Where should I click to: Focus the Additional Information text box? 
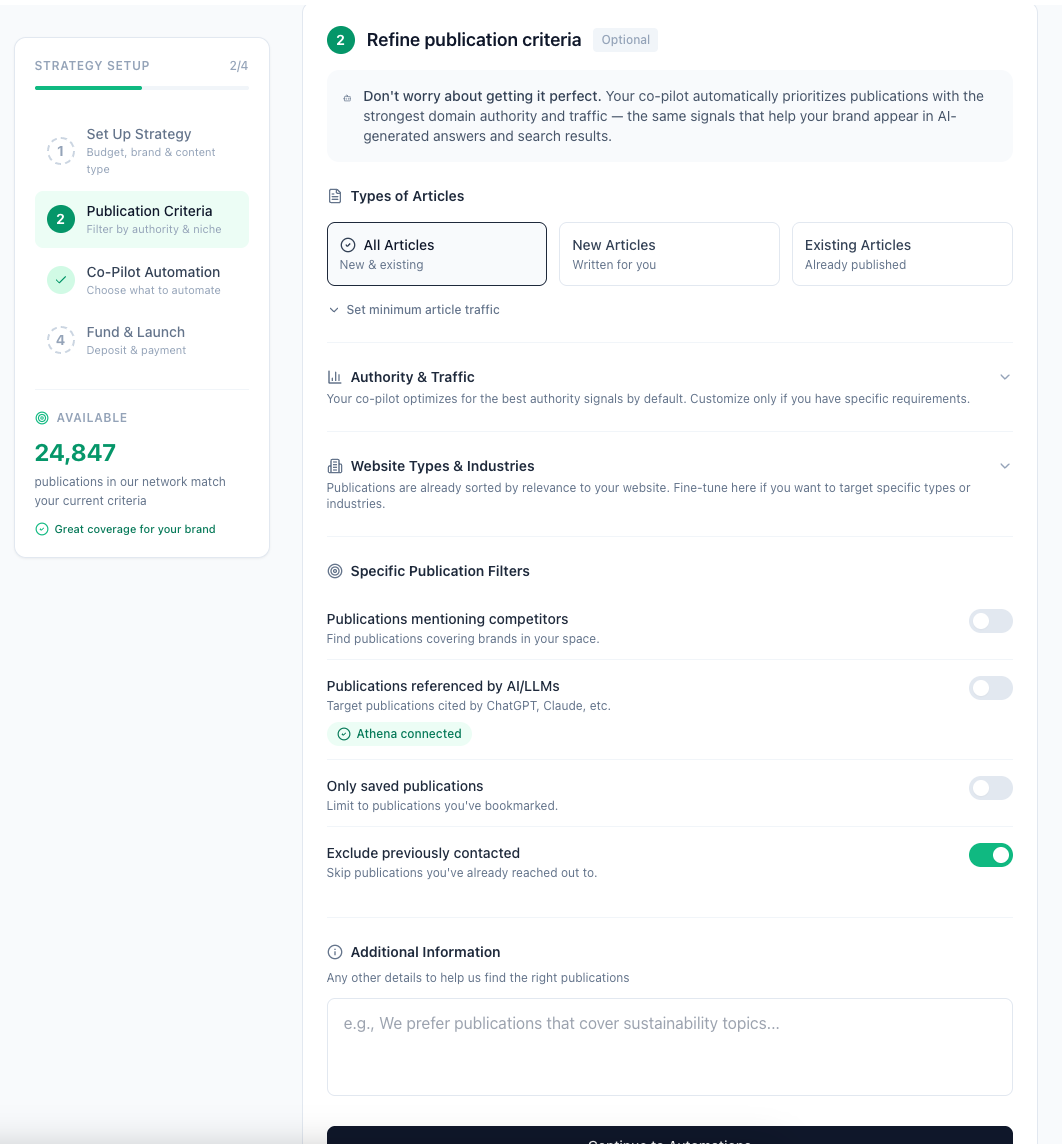click(669, 1046)
